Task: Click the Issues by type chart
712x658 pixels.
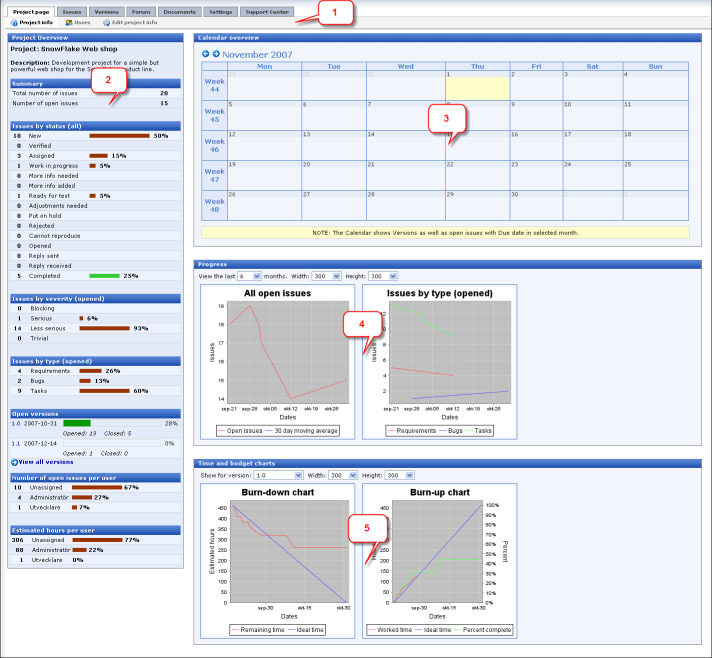Action: click(440, 362)
